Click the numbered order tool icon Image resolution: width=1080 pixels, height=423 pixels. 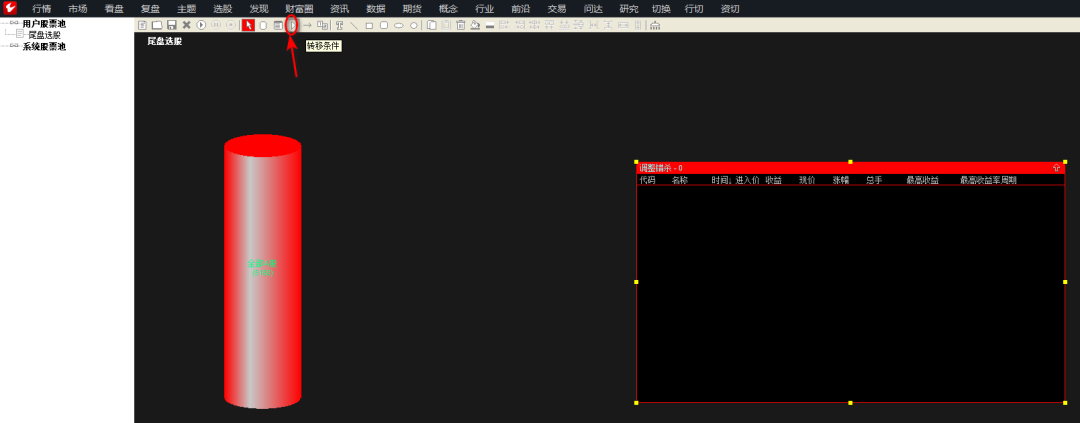pos(322,25)
